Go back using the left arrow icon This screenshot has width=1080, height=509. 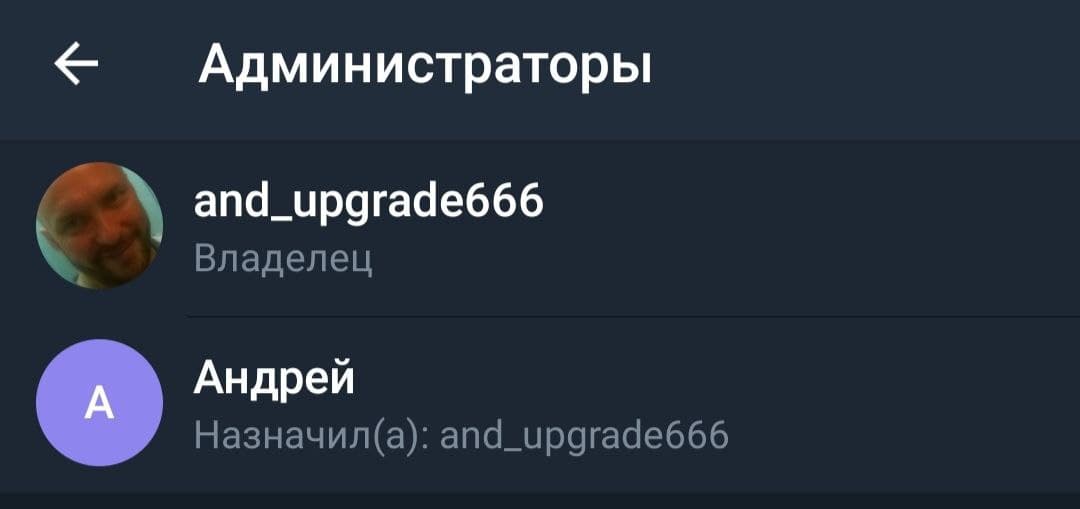tap(76, 63)
